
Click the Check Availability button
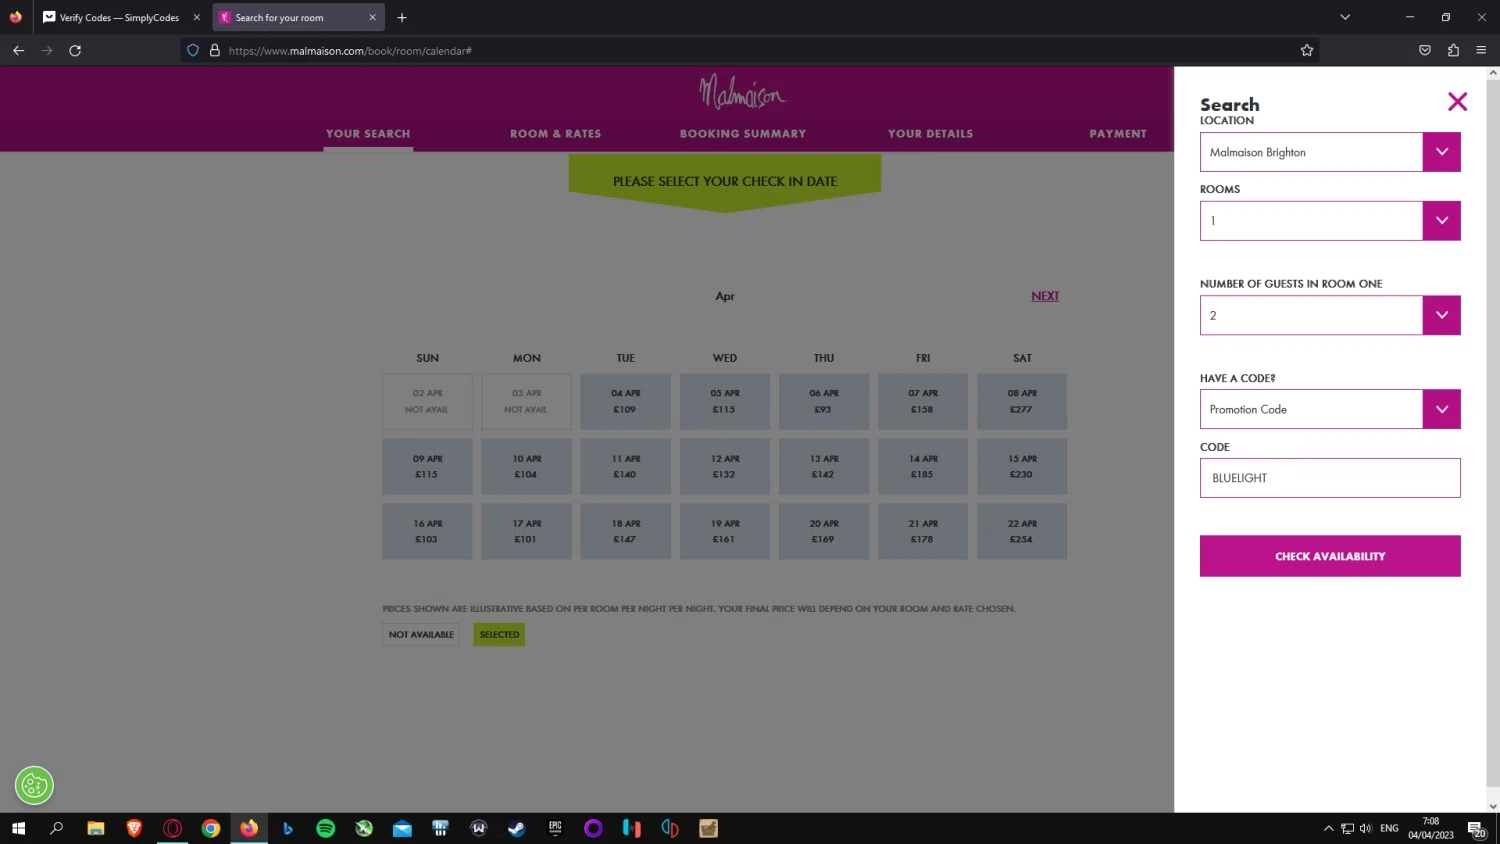pos(1330,556)
